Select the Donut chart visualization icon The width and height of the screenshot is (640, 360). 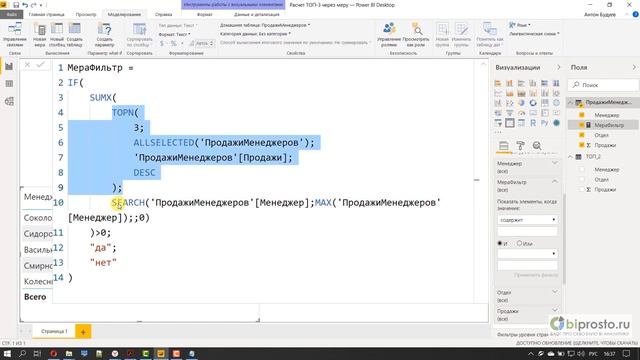[x=533, y=103]
